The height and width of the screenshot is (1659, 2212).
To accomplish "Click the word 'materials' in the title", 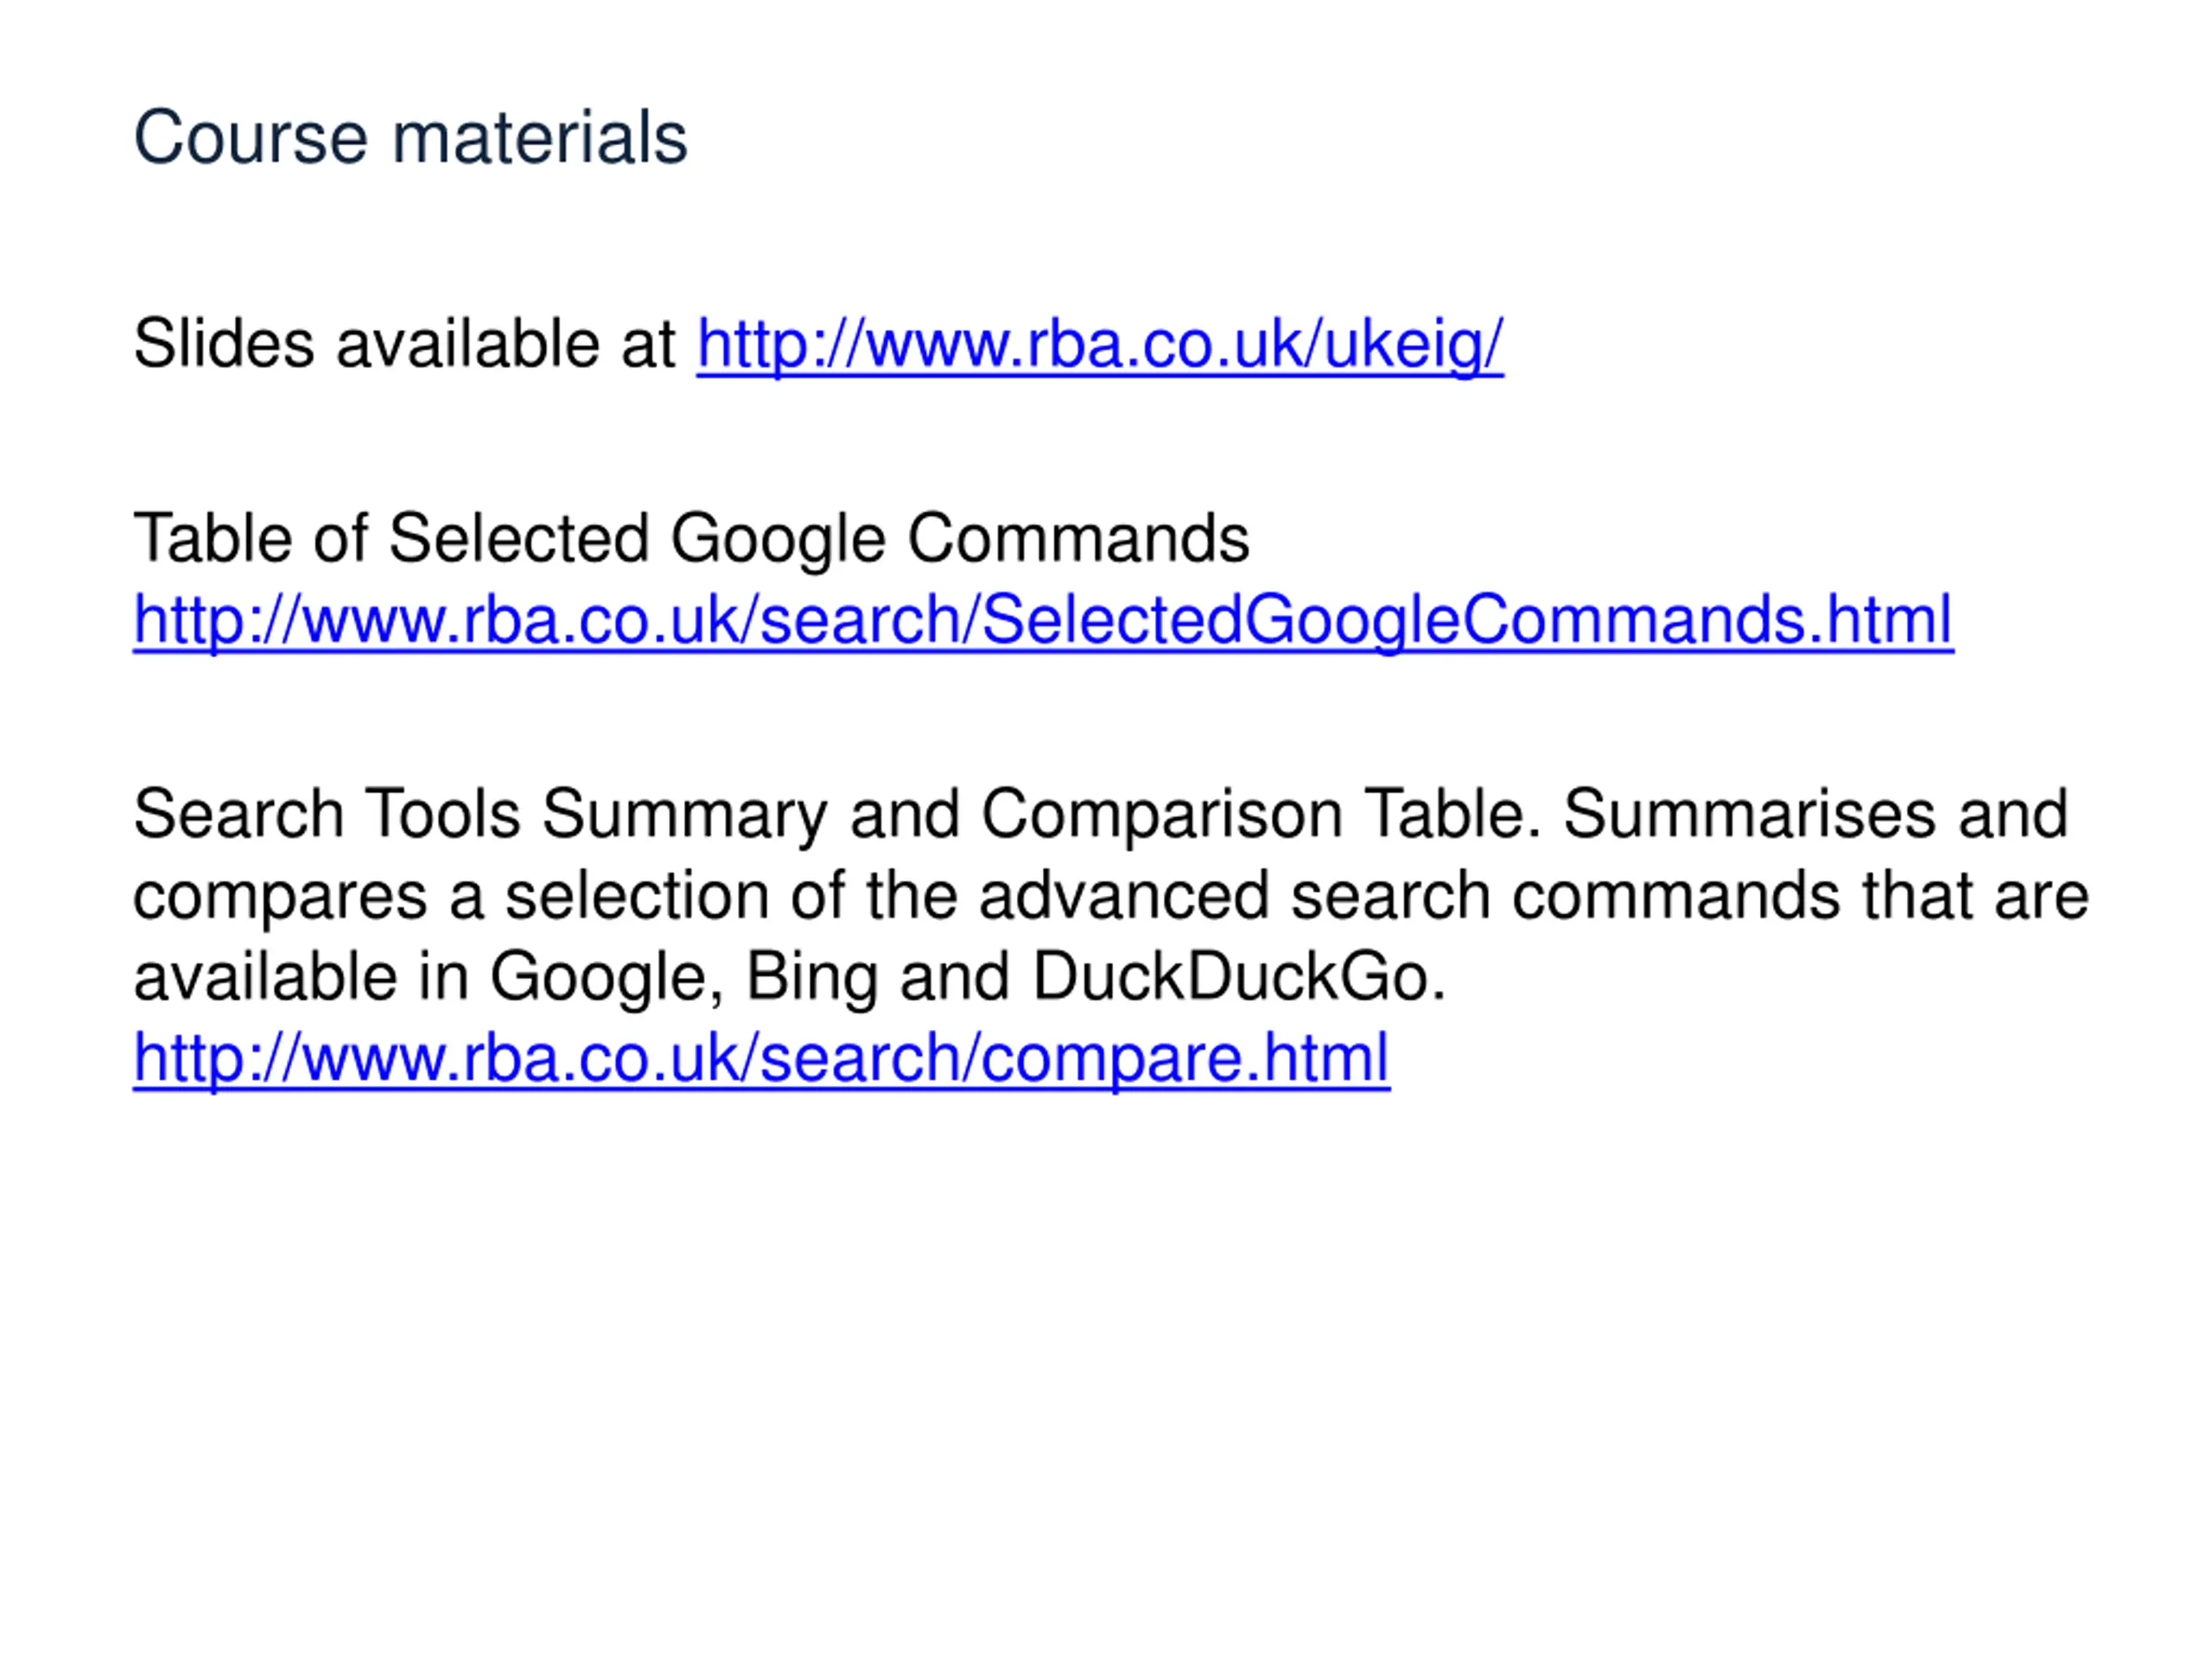I will point(540,137).
